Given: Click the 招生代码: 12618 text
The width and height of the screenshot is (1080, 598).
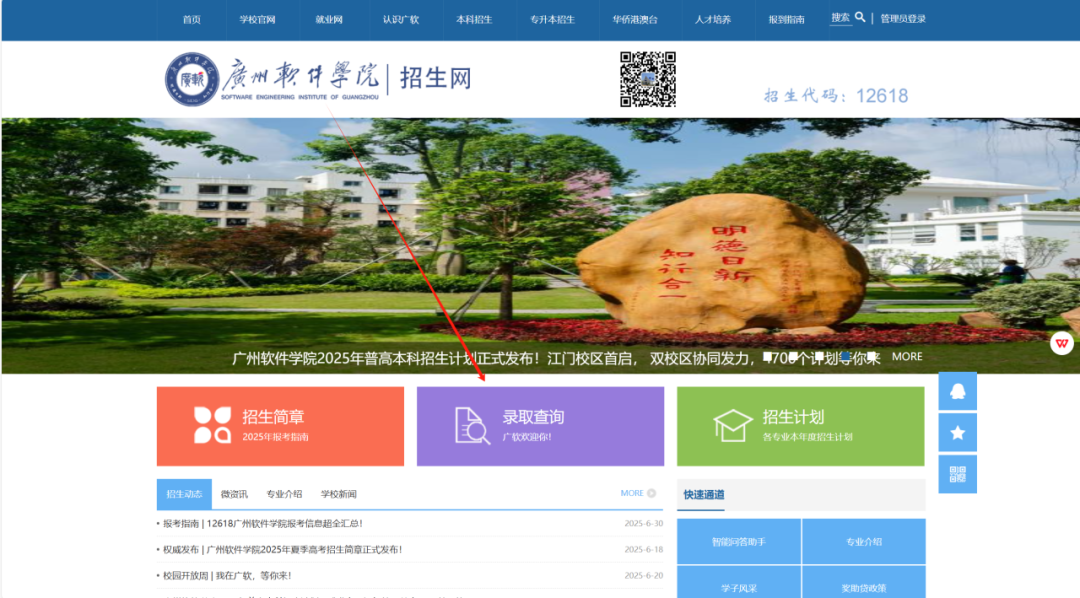Looking at the screenshot, I should (835, 96).
